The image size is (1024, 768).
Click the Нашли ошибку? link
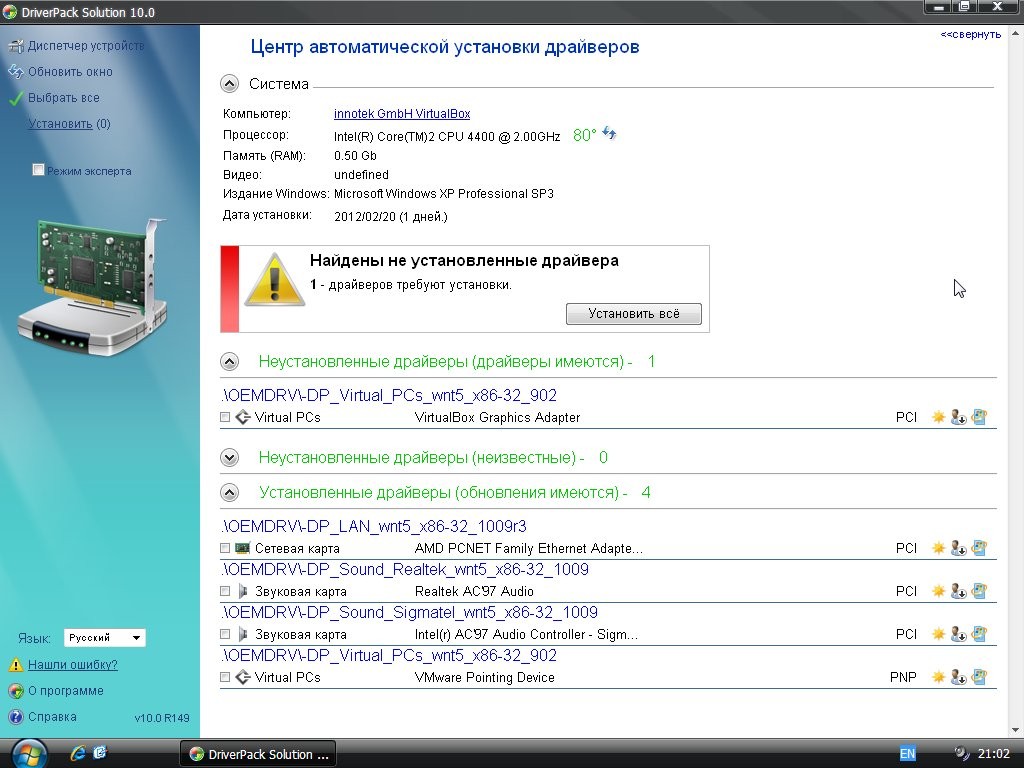pyautogui.click(x=72, y=665)
